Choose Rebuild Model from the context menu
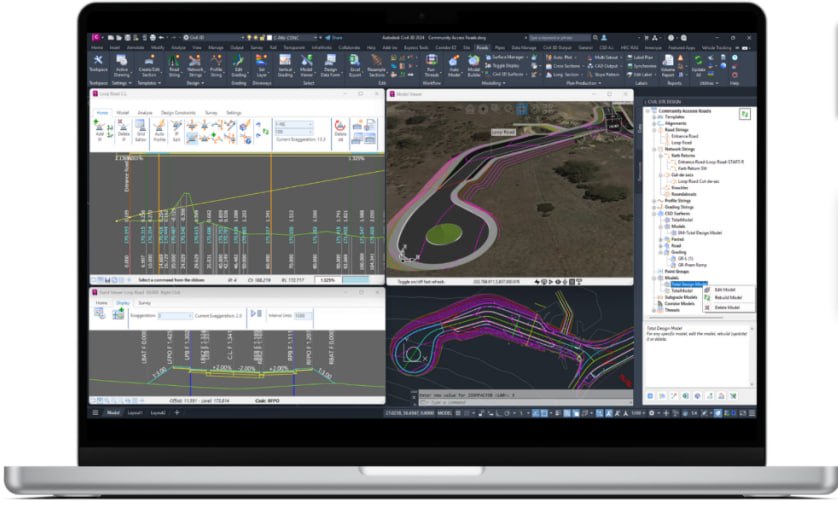This screenshot has width=838, height=505. [x=728, y=298]
